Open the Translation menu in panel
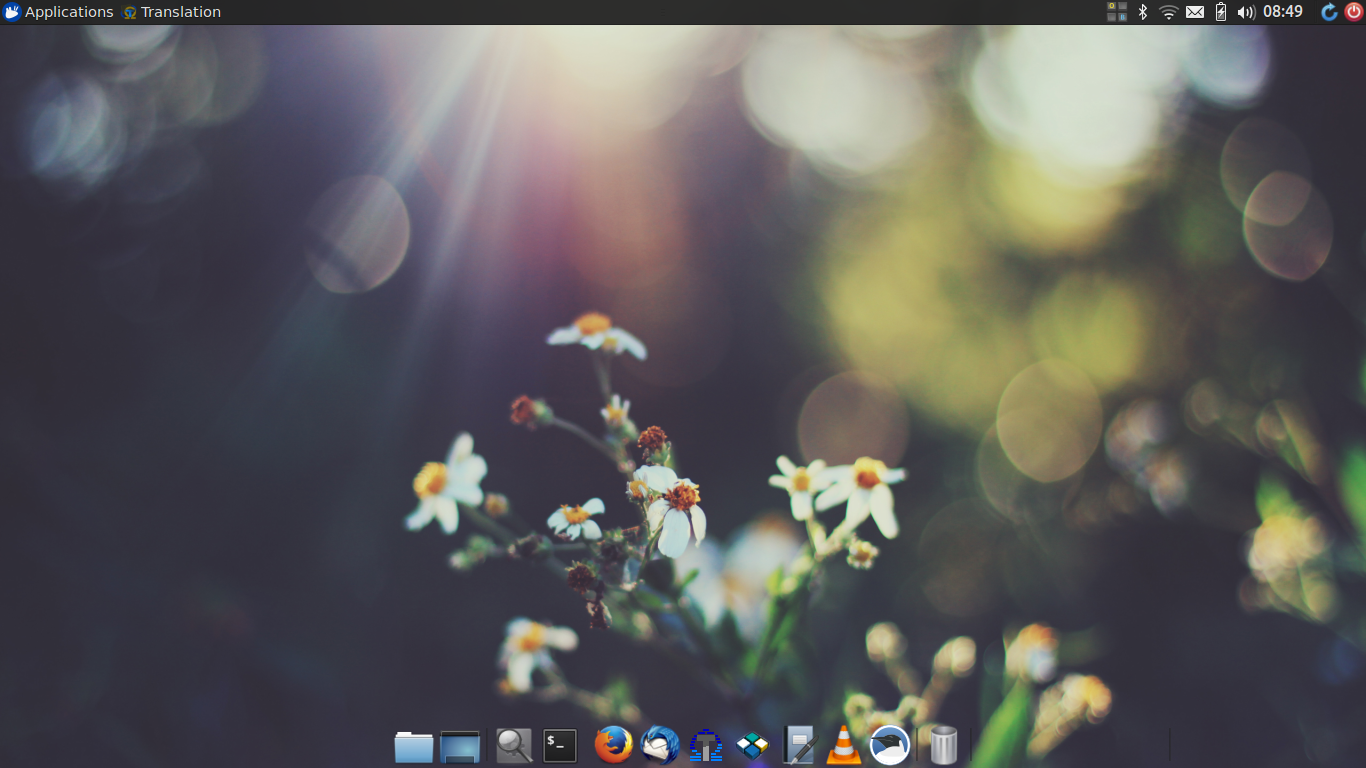 [171, 12]
